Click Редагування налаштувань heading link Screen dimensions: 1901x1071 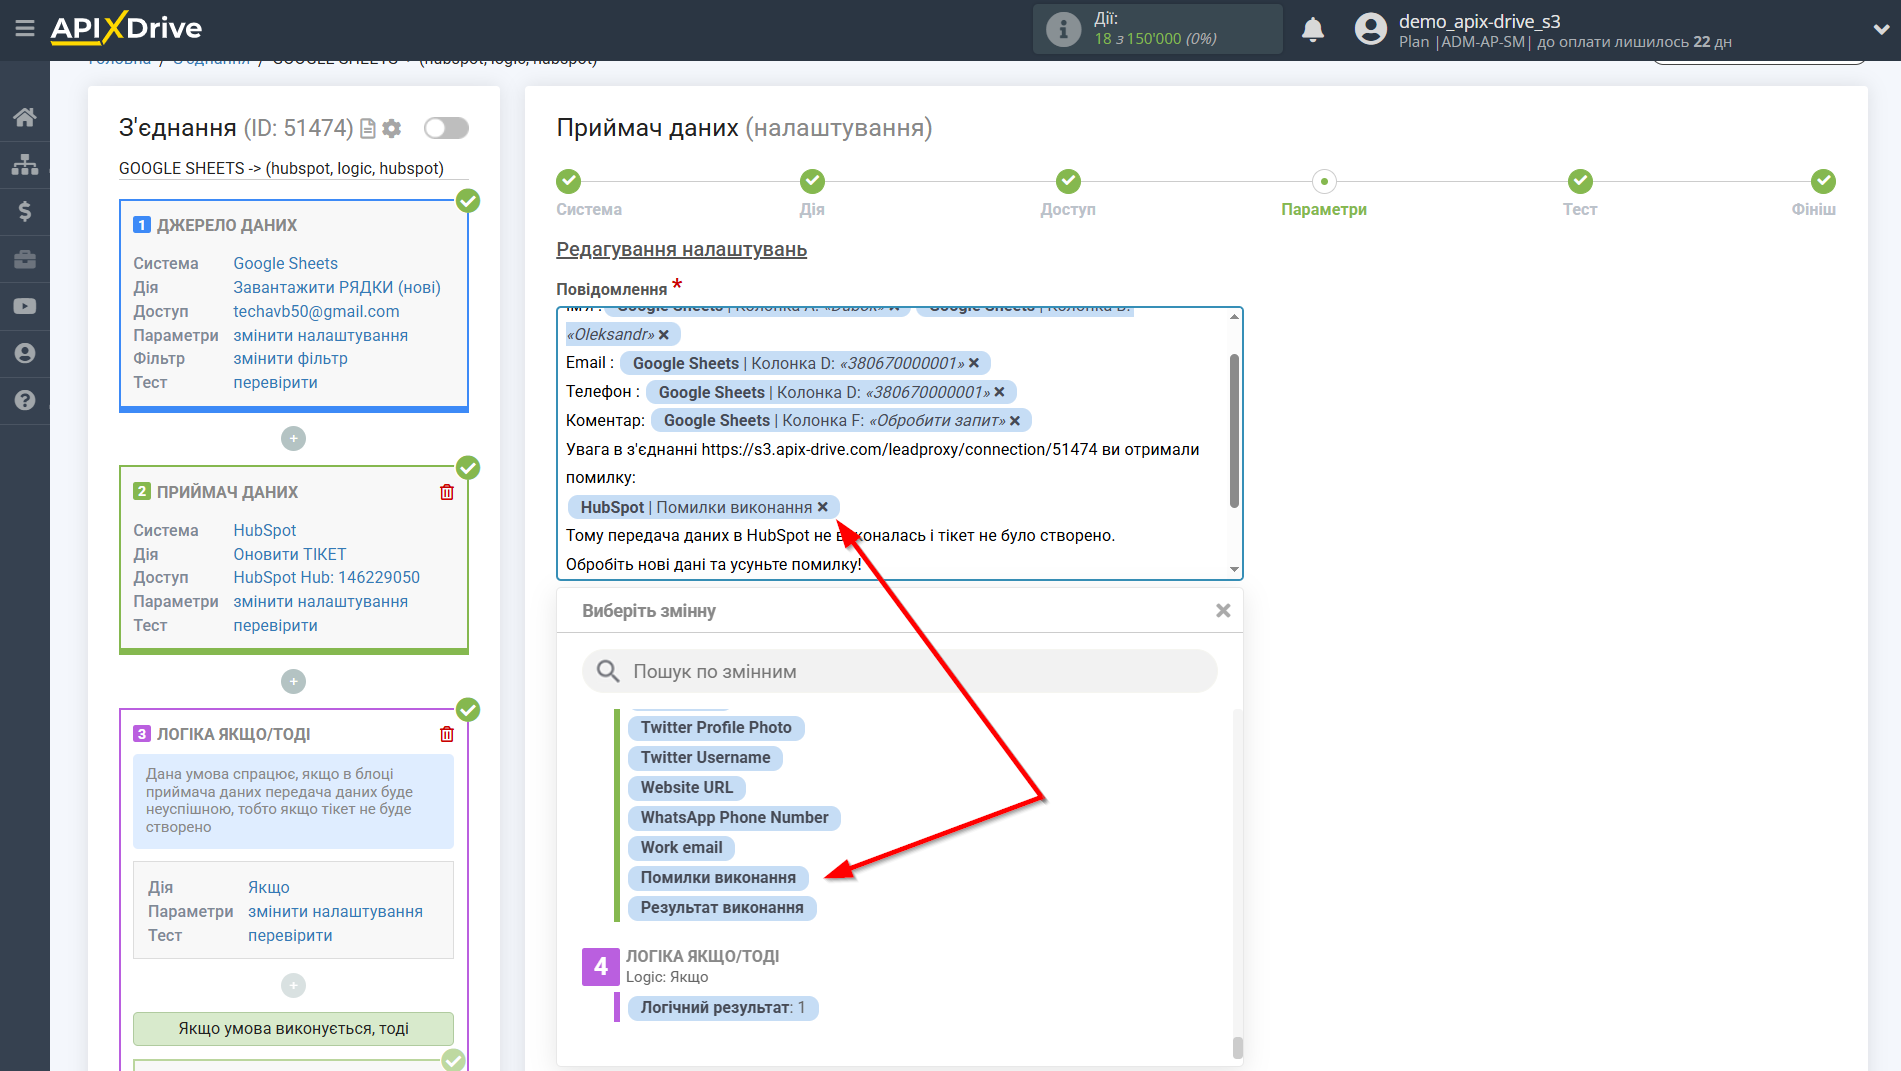[x=681, y=249]
